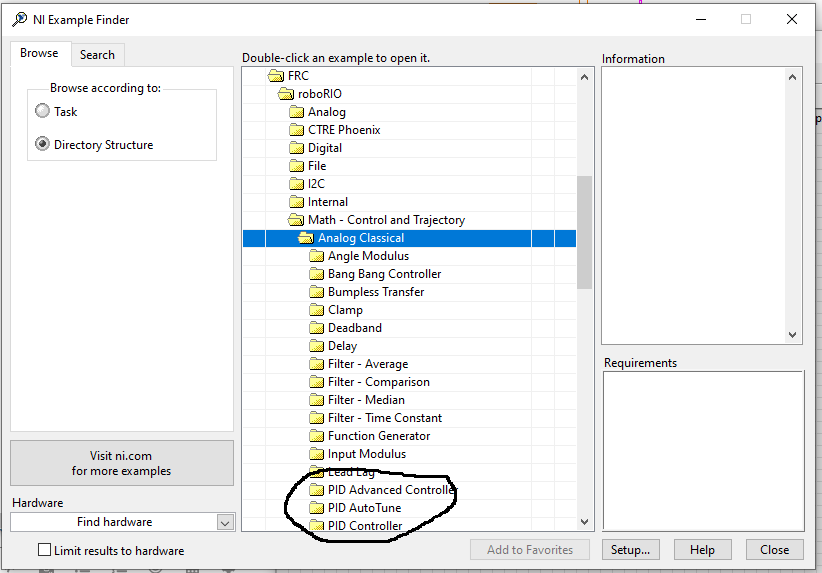Select the Bang Bang Controller row text
This screenshot has width=822, height=573.
[384, 274]
